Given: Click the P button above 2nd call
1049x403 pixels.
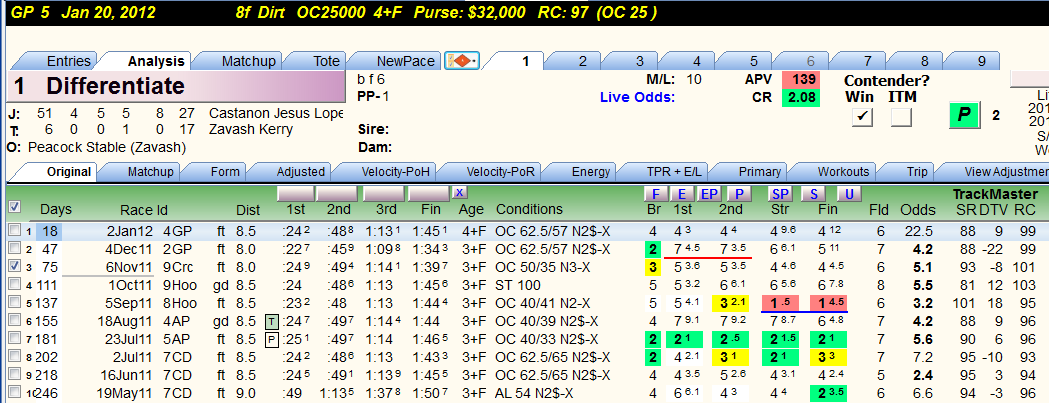Looking at the screenshot, I should [738, 194].
